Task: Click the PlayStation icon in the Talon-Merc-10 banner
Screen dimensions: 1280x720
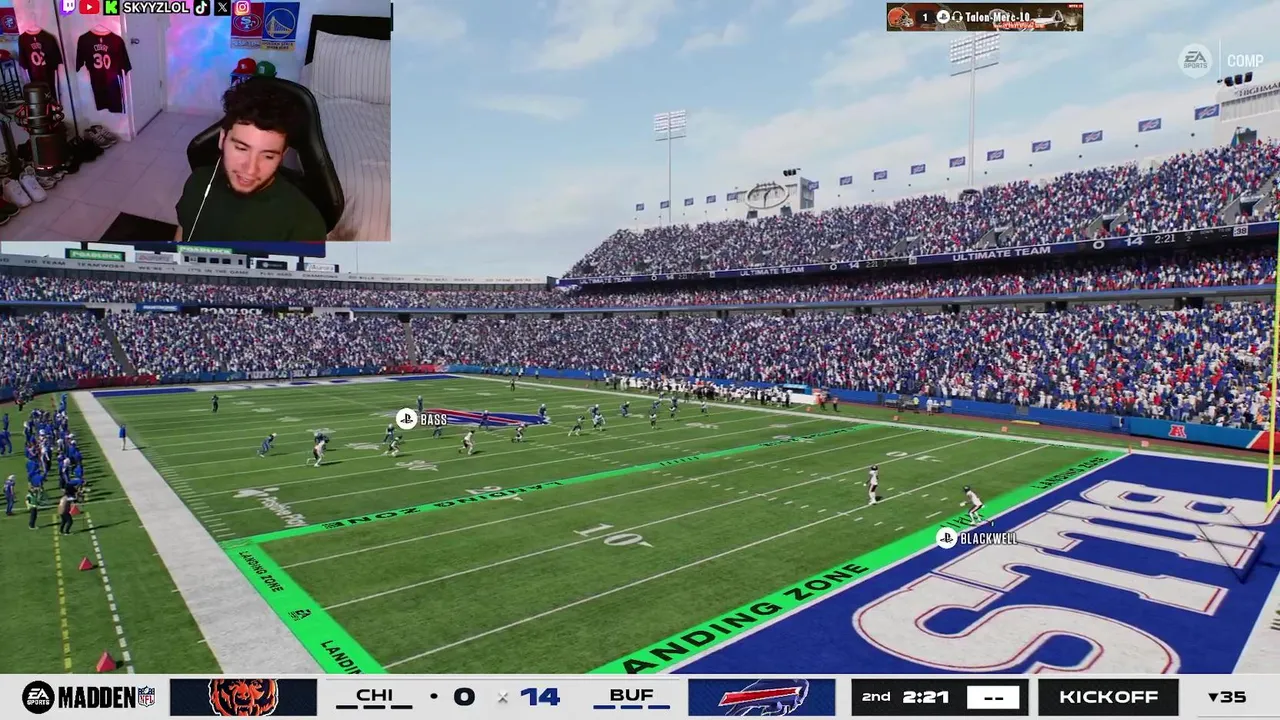Action: pos(942,17)
